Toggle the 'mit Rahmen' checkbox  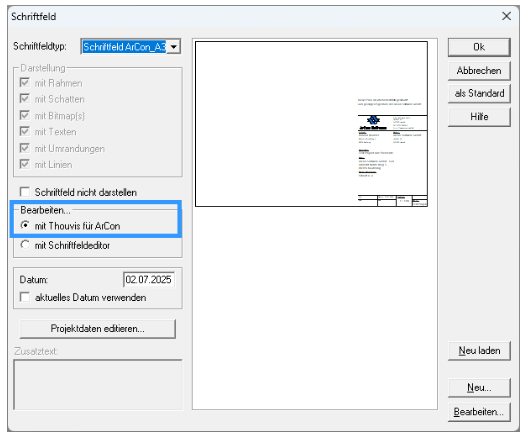point(25,83)
